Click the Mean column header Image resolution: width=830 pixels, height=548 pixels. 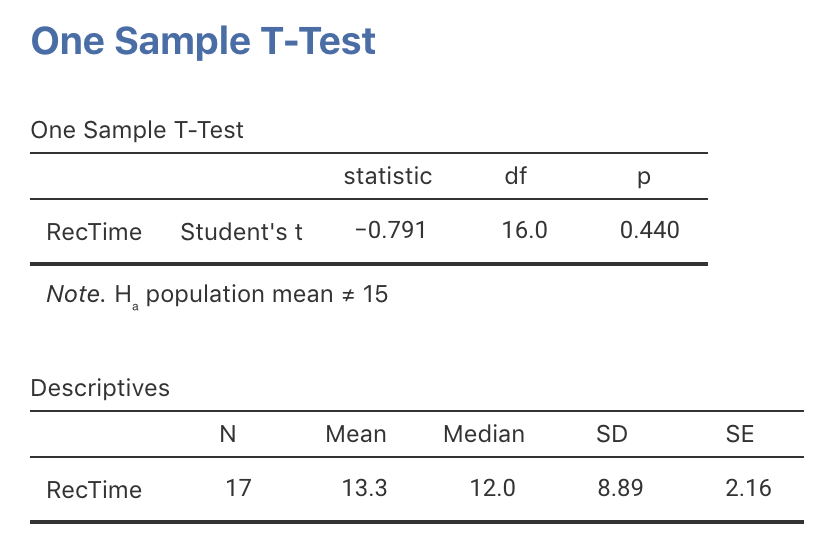[356, 434]
